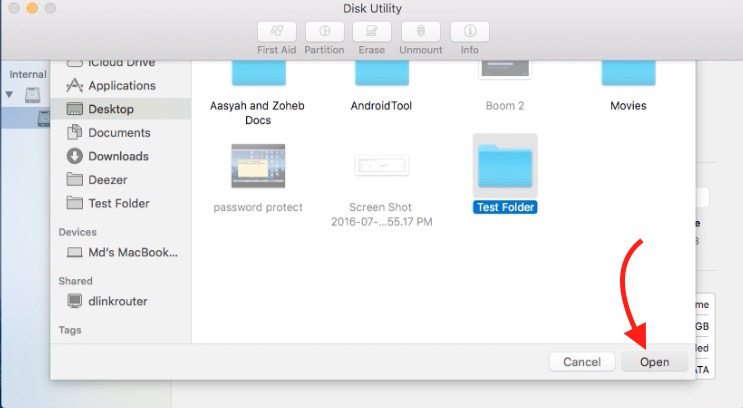The image size is (743, 408).
Task: Collapse the Internal disk disclosure triangle
Action: pyautogui.click(x=10, y=95)
